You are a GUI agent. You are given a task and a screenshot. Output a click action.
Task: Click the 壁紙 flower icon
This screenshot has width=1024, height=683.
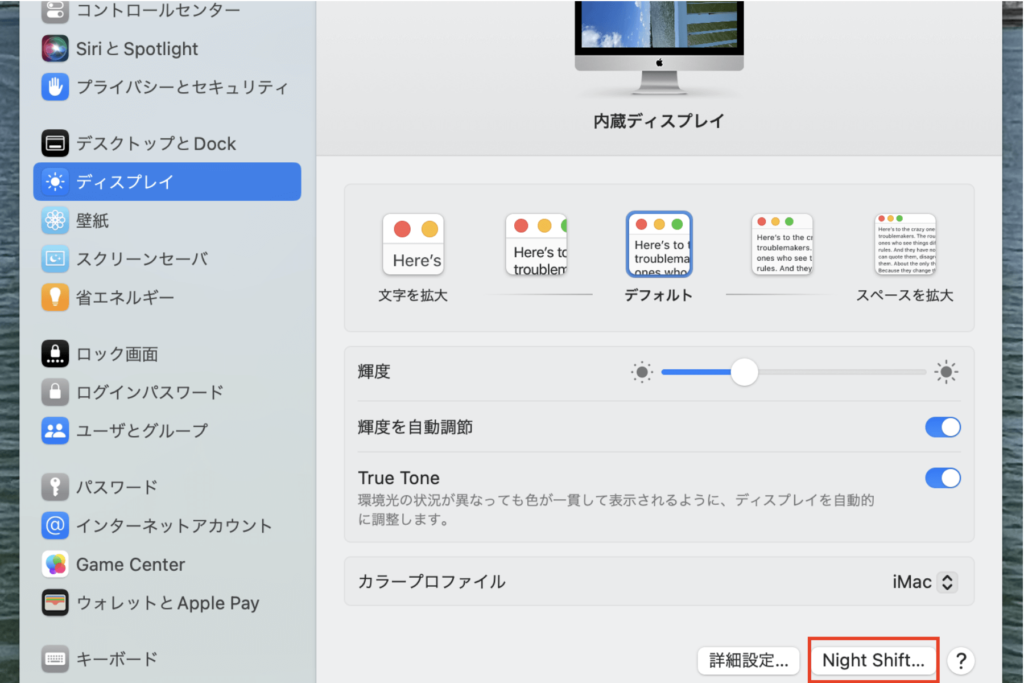(55, 220)
